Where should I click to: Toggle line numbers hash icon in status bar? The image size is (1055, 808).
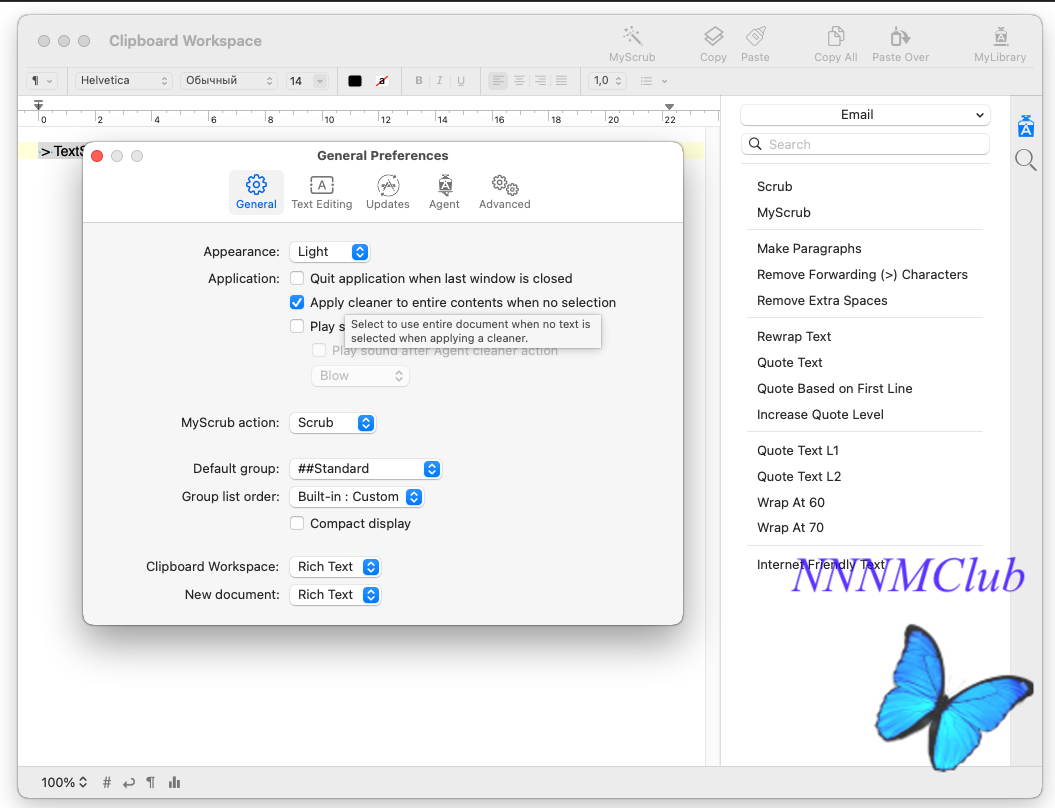point(106,782)
